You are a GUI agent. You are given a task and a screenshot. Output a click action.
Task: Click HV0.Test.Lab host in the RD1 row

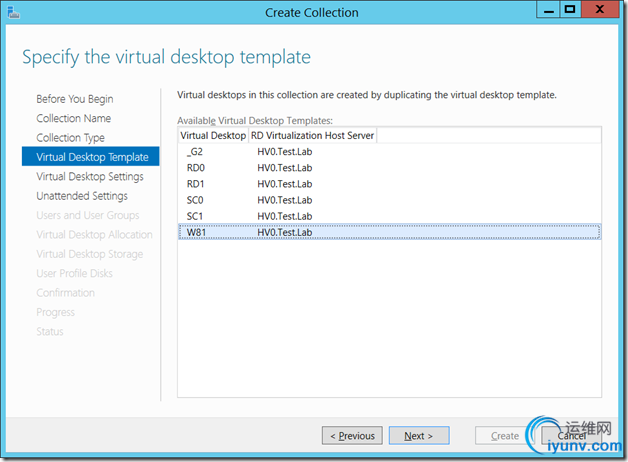pos(284,184)
